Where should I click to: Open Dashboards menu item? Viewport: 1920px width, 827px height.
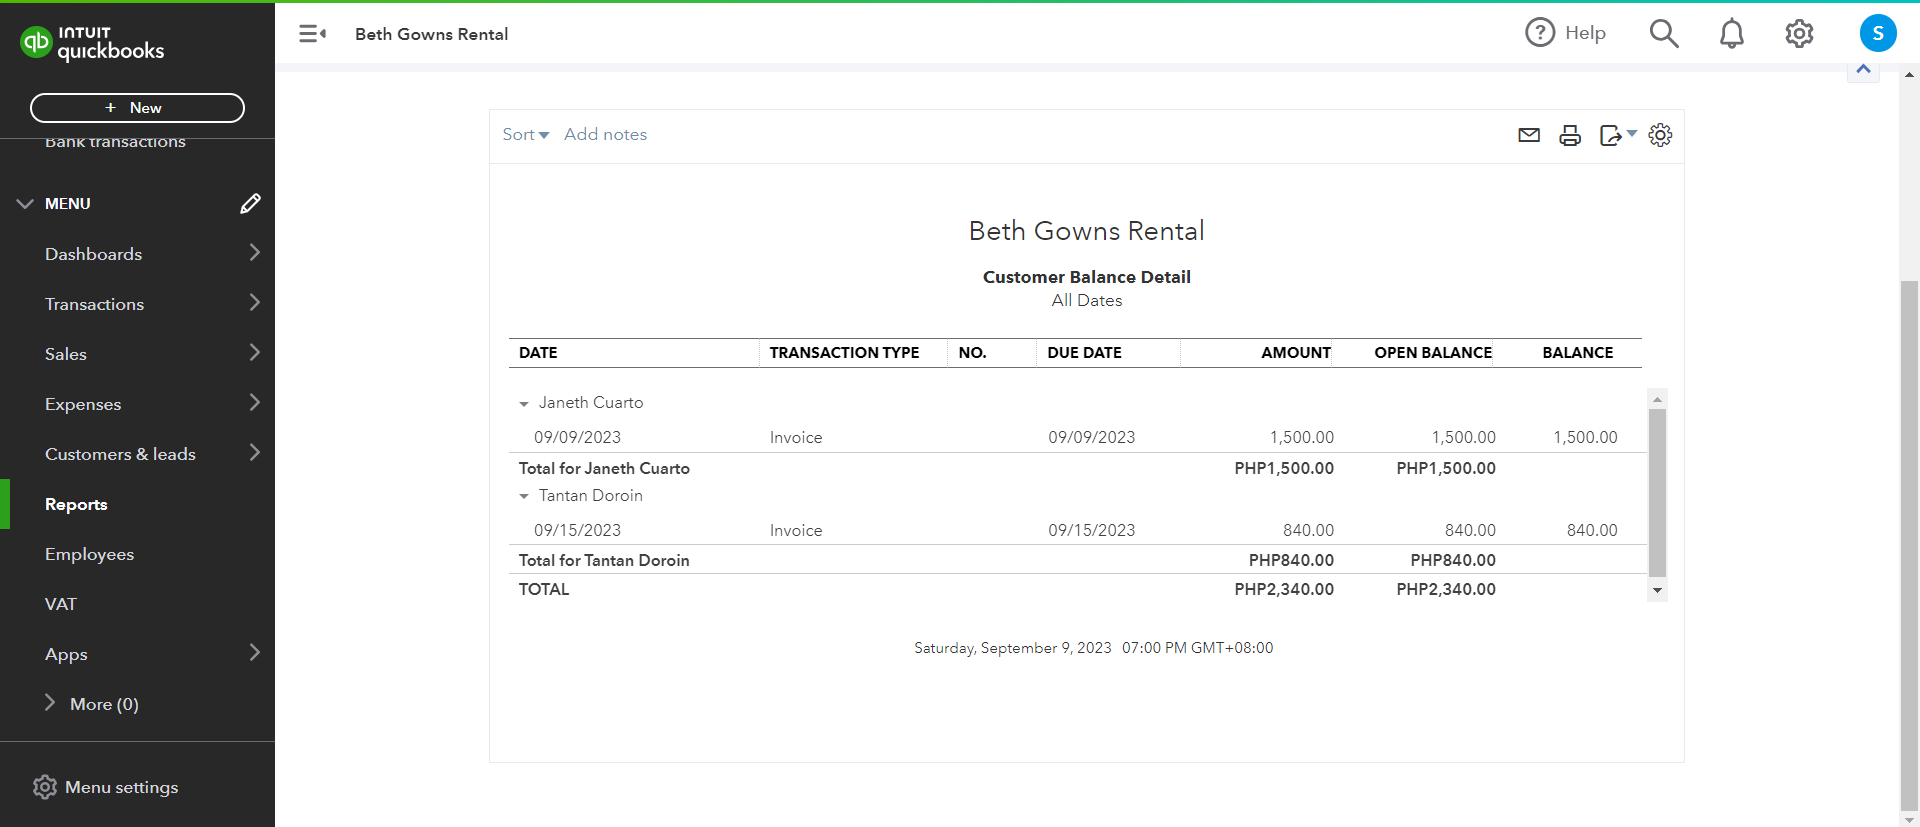point(93,254)
